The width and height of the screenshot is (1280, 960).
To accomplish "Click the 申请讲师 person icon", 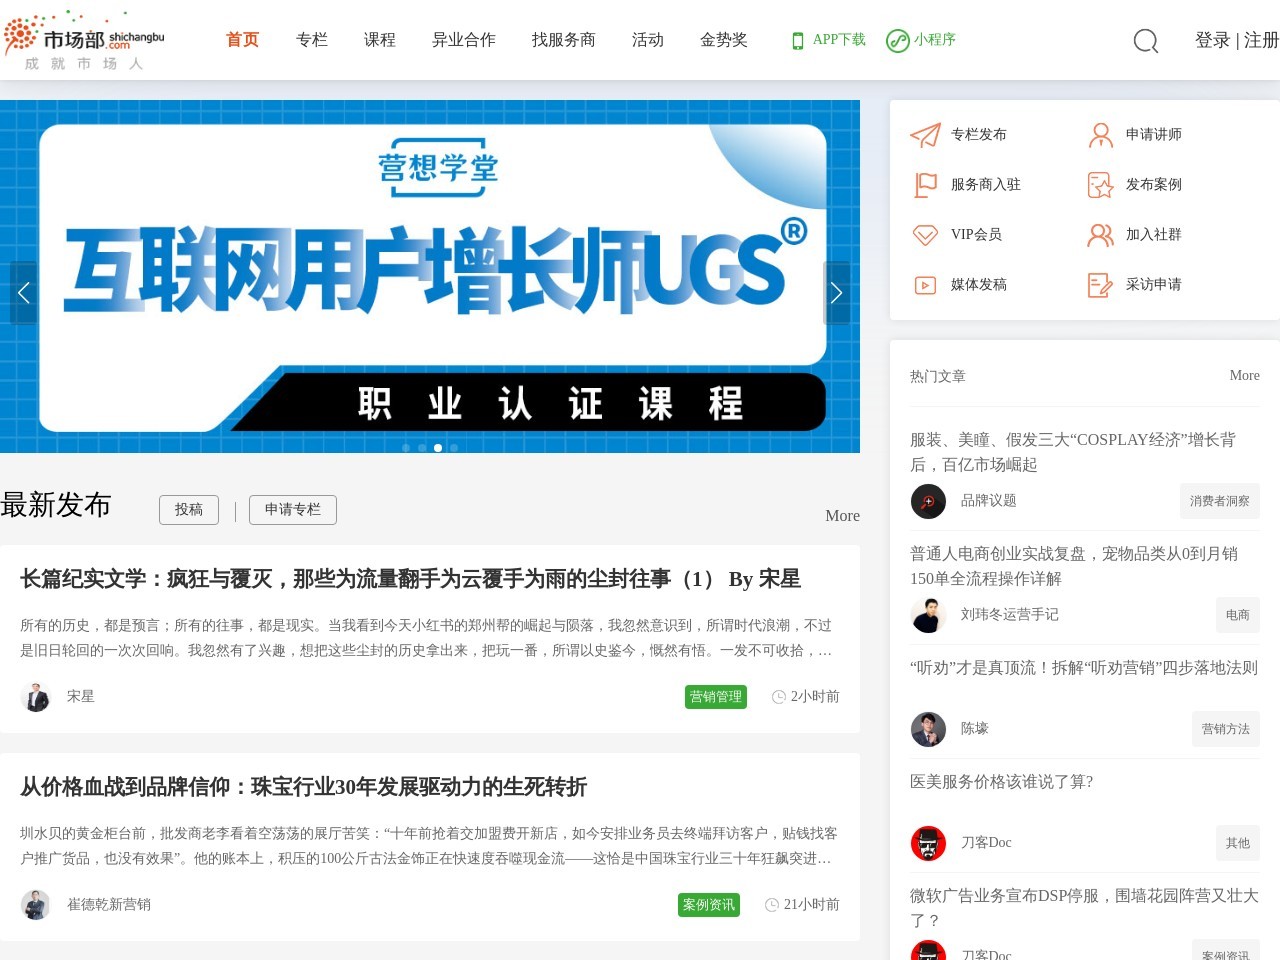I will point(1101,135).
